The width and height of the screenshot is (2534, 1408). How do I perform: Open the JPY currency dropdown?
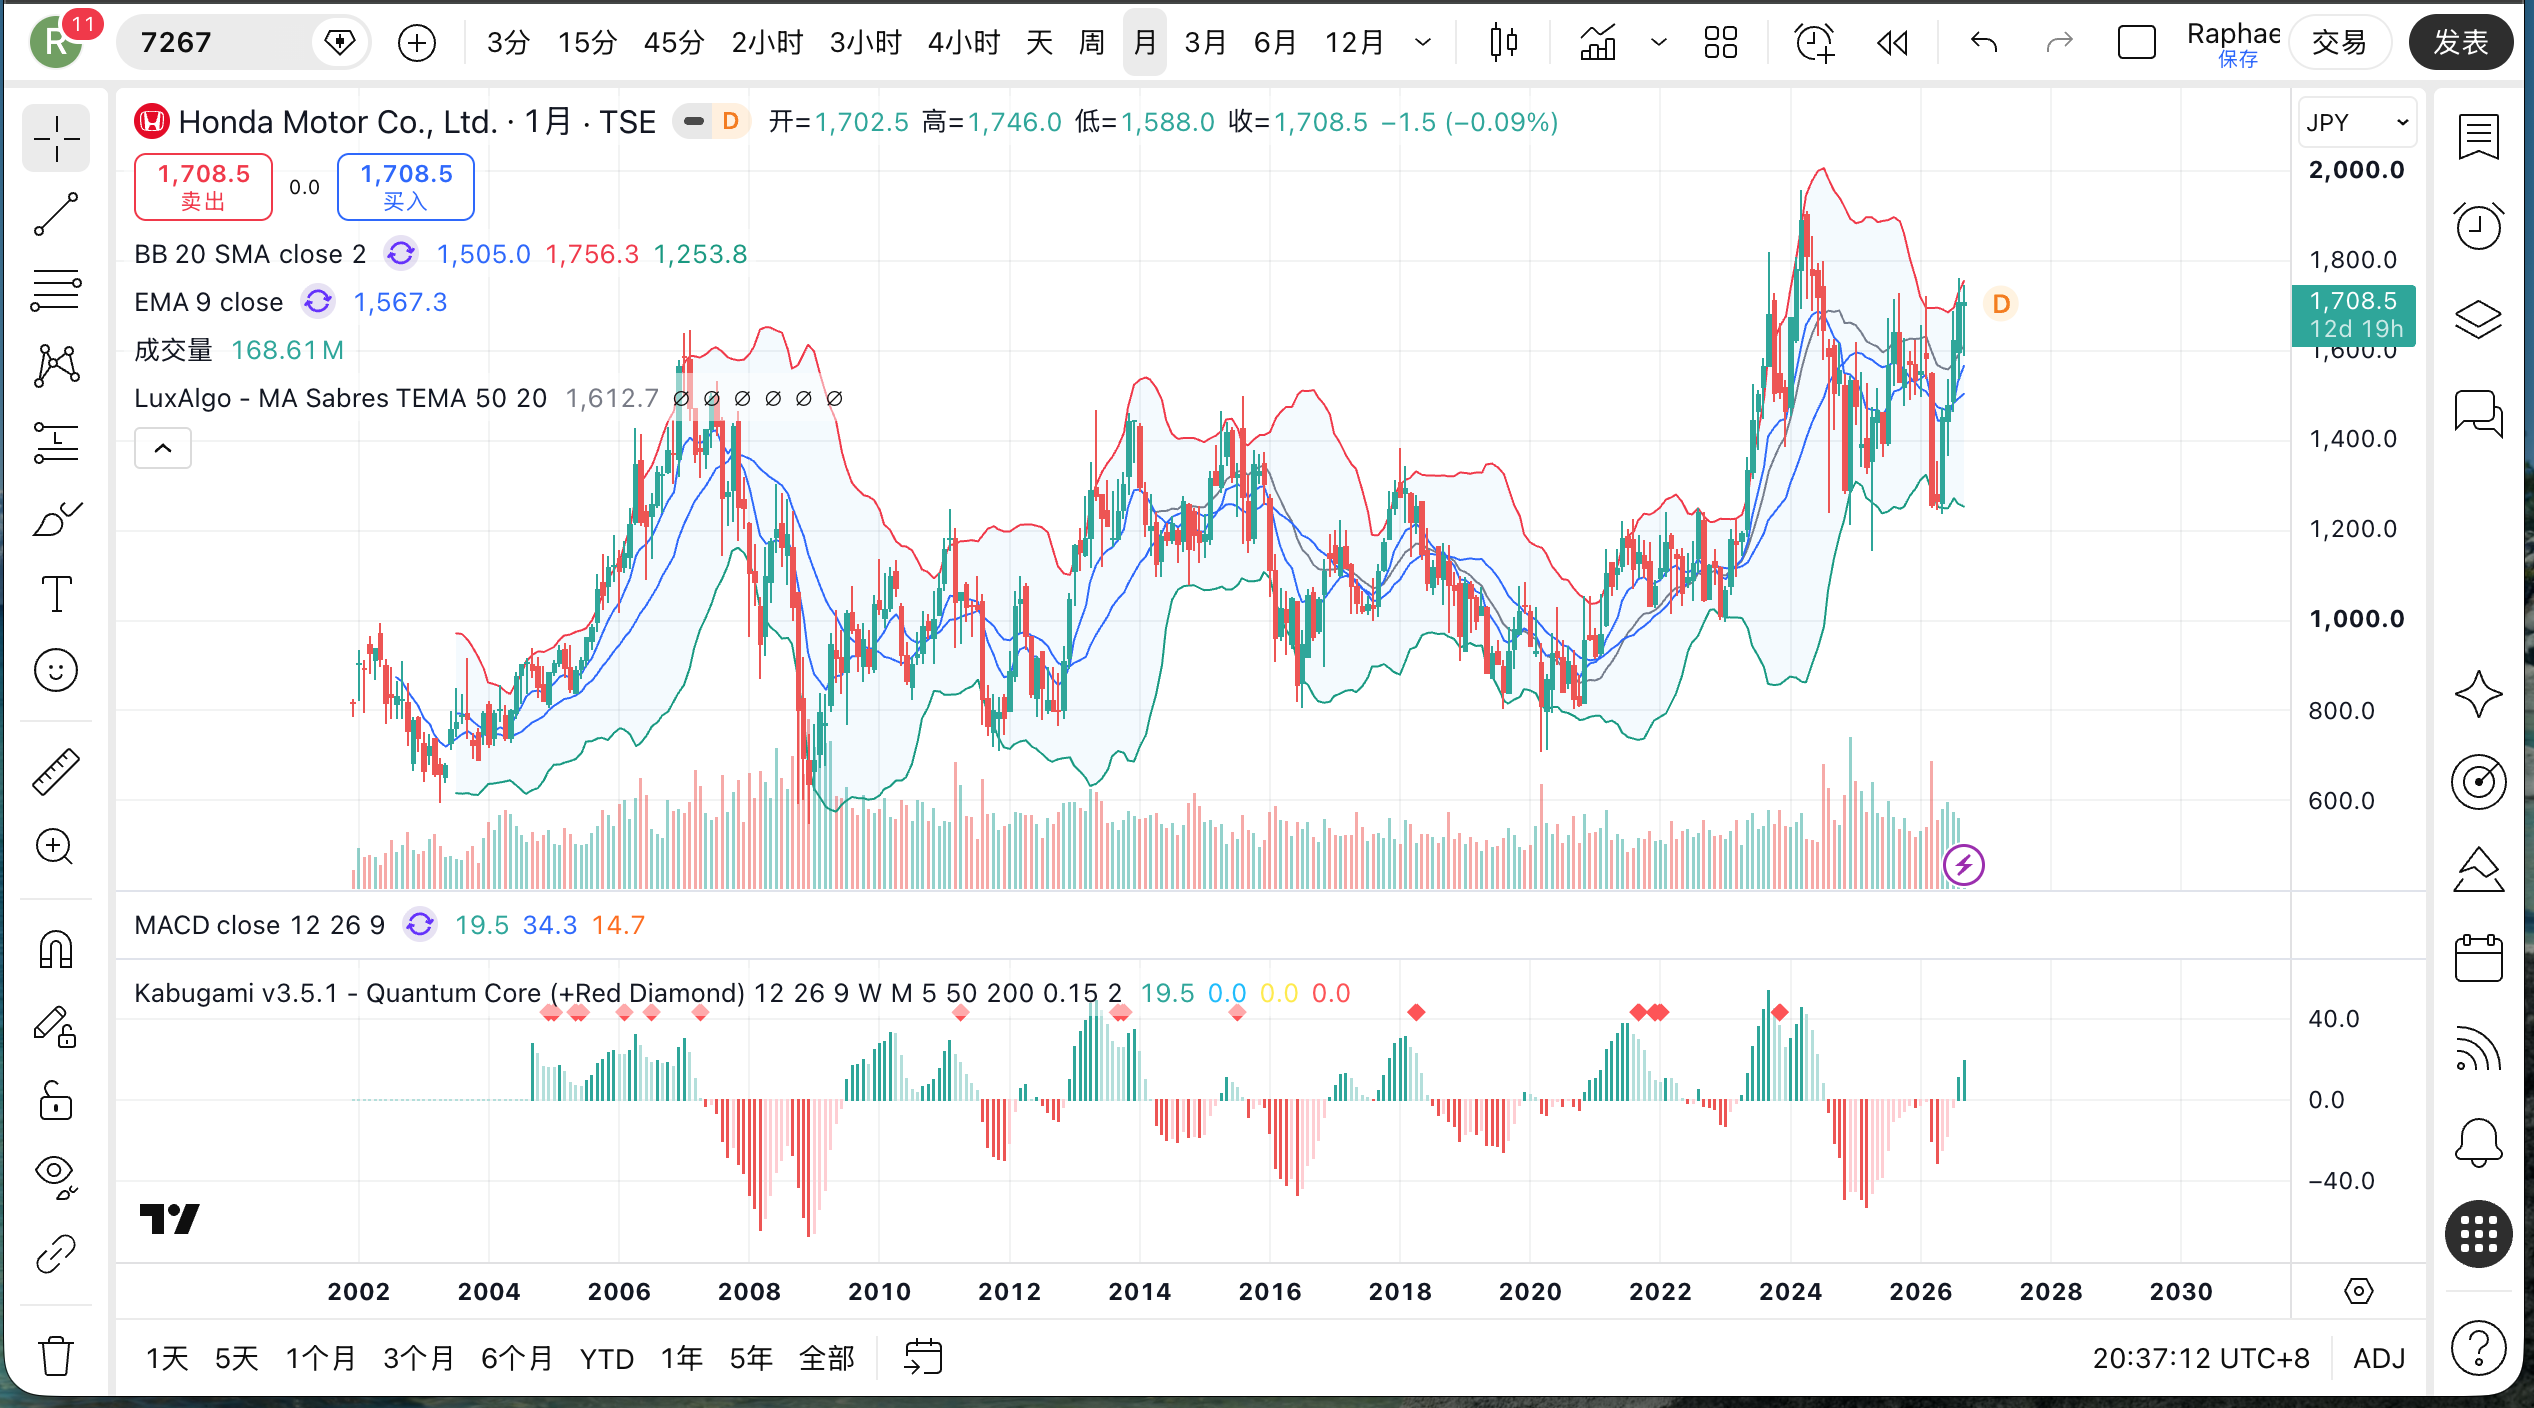[x=2356, y=122]
